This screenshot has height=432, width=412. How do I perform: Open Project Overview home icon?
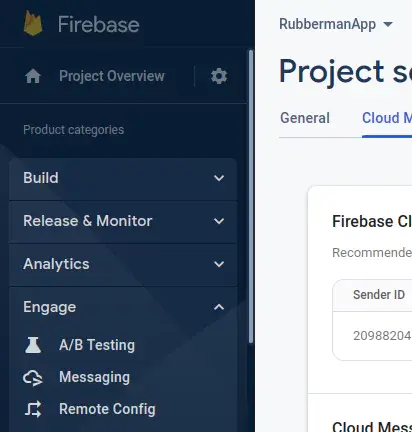(33, 76)
